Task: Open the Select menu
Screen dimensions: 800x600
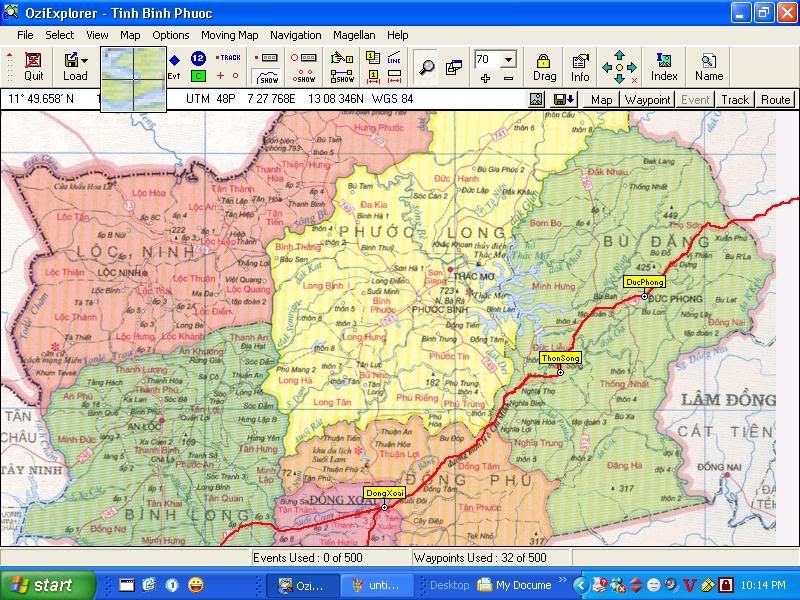Action: [60, 35]
